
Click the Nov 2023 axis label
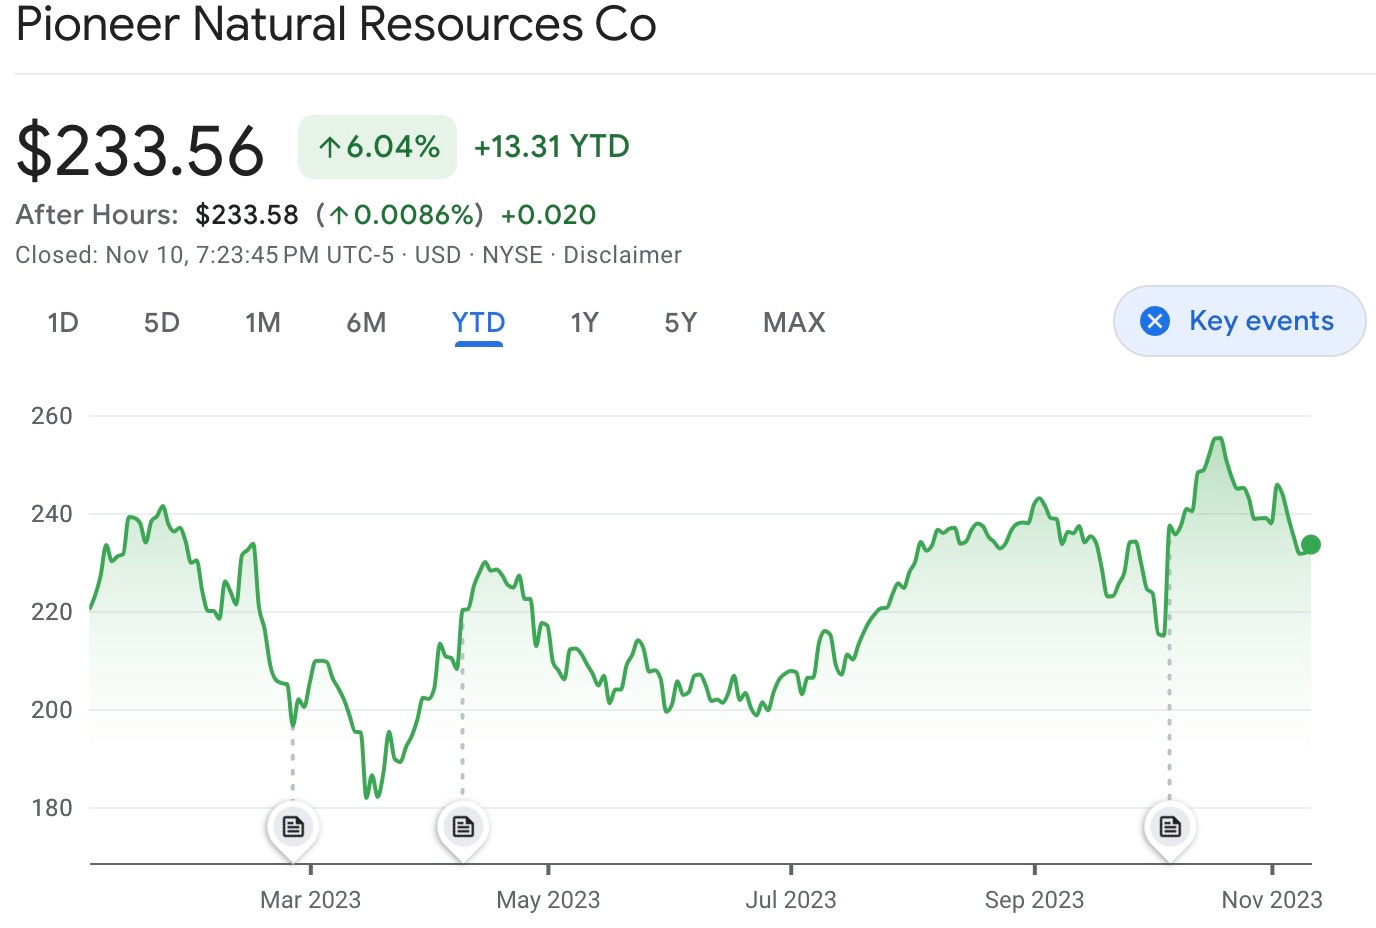[1272, 900]
